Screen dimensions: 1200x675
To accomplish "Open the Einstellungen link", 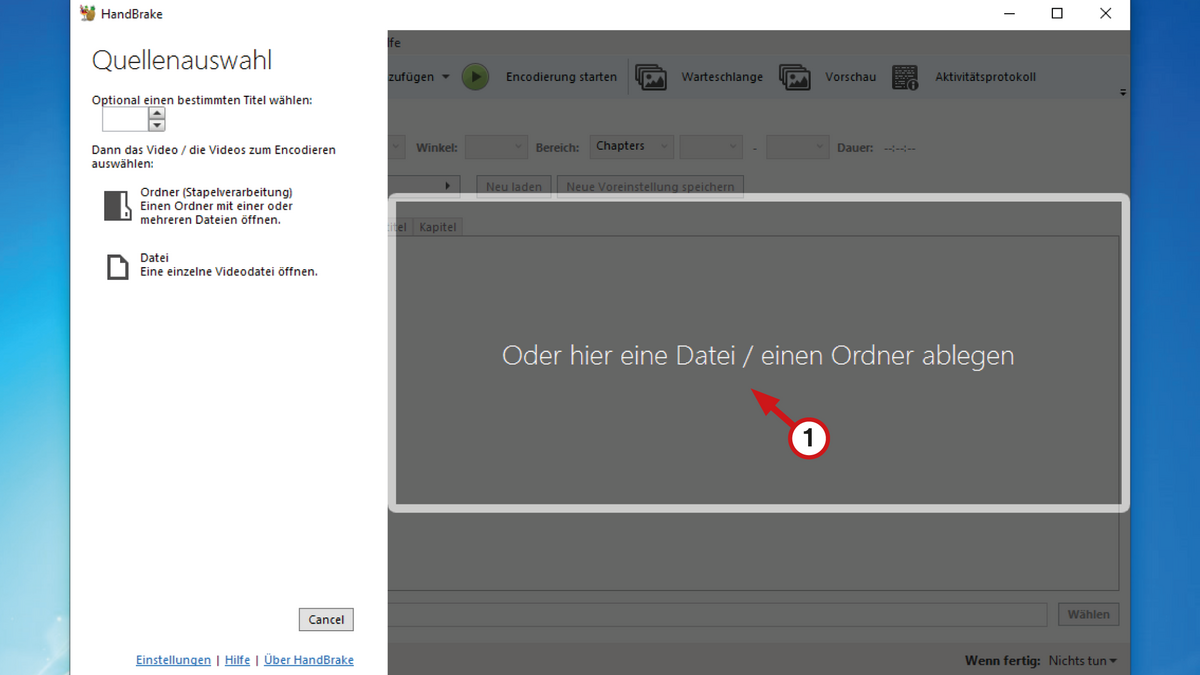I will pos(173,660).
